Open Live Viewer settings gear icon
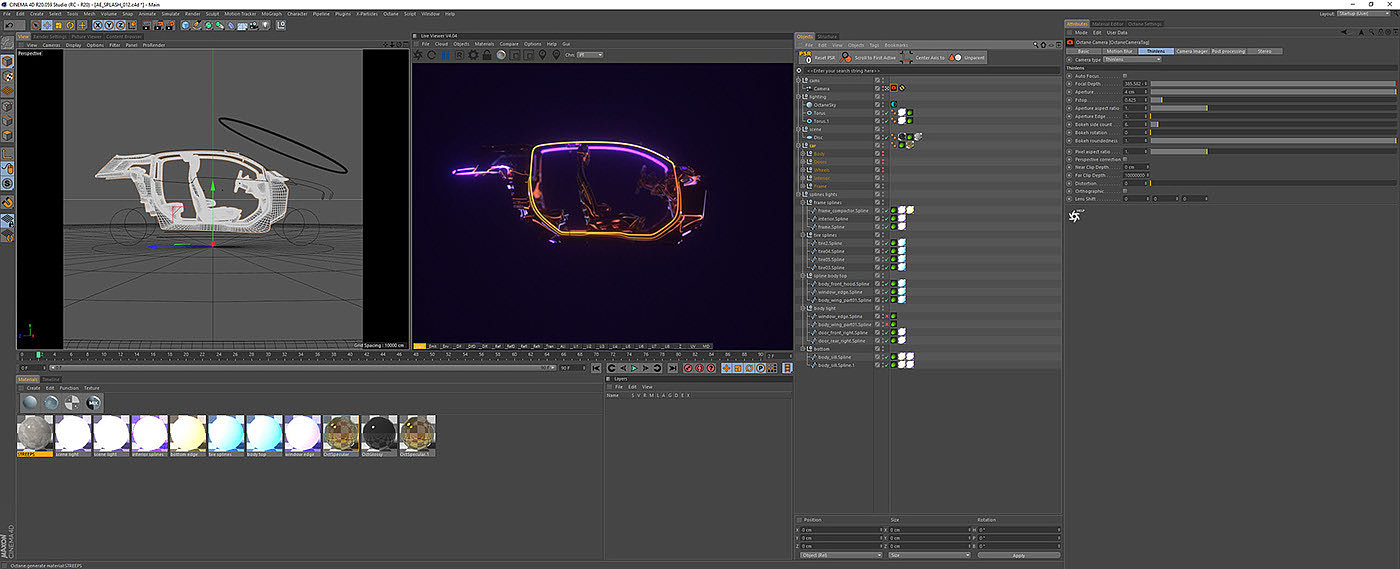This screenshot has width=1400, height=569. point(472,55)
